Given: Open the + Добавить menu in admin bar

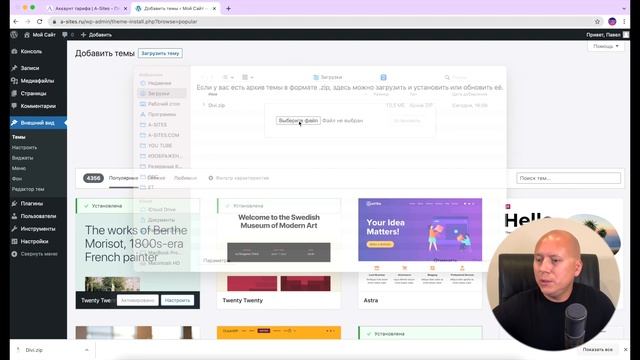Looking at the screenshot, I should click(x=96, y=35).
